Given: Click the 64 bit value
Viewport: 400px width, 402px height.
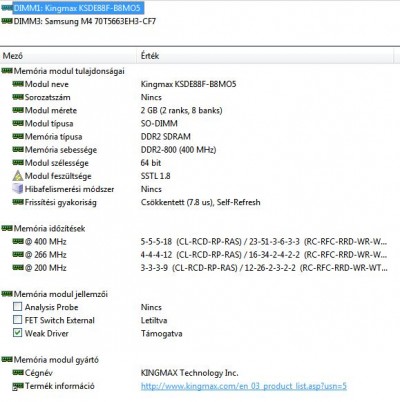Looking at the screenshot, I should click(151, 163).
